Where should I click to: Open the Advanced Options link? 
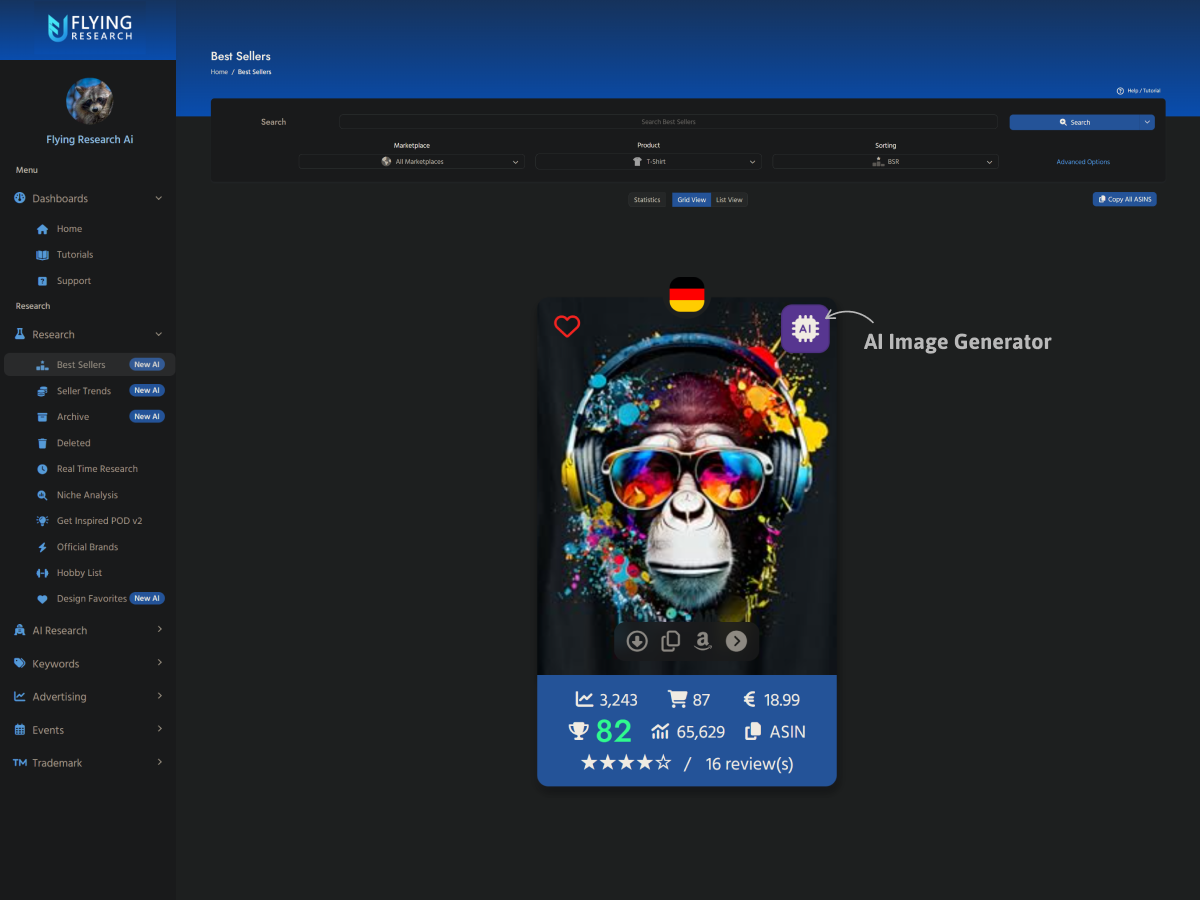[x=1083, y=162]
